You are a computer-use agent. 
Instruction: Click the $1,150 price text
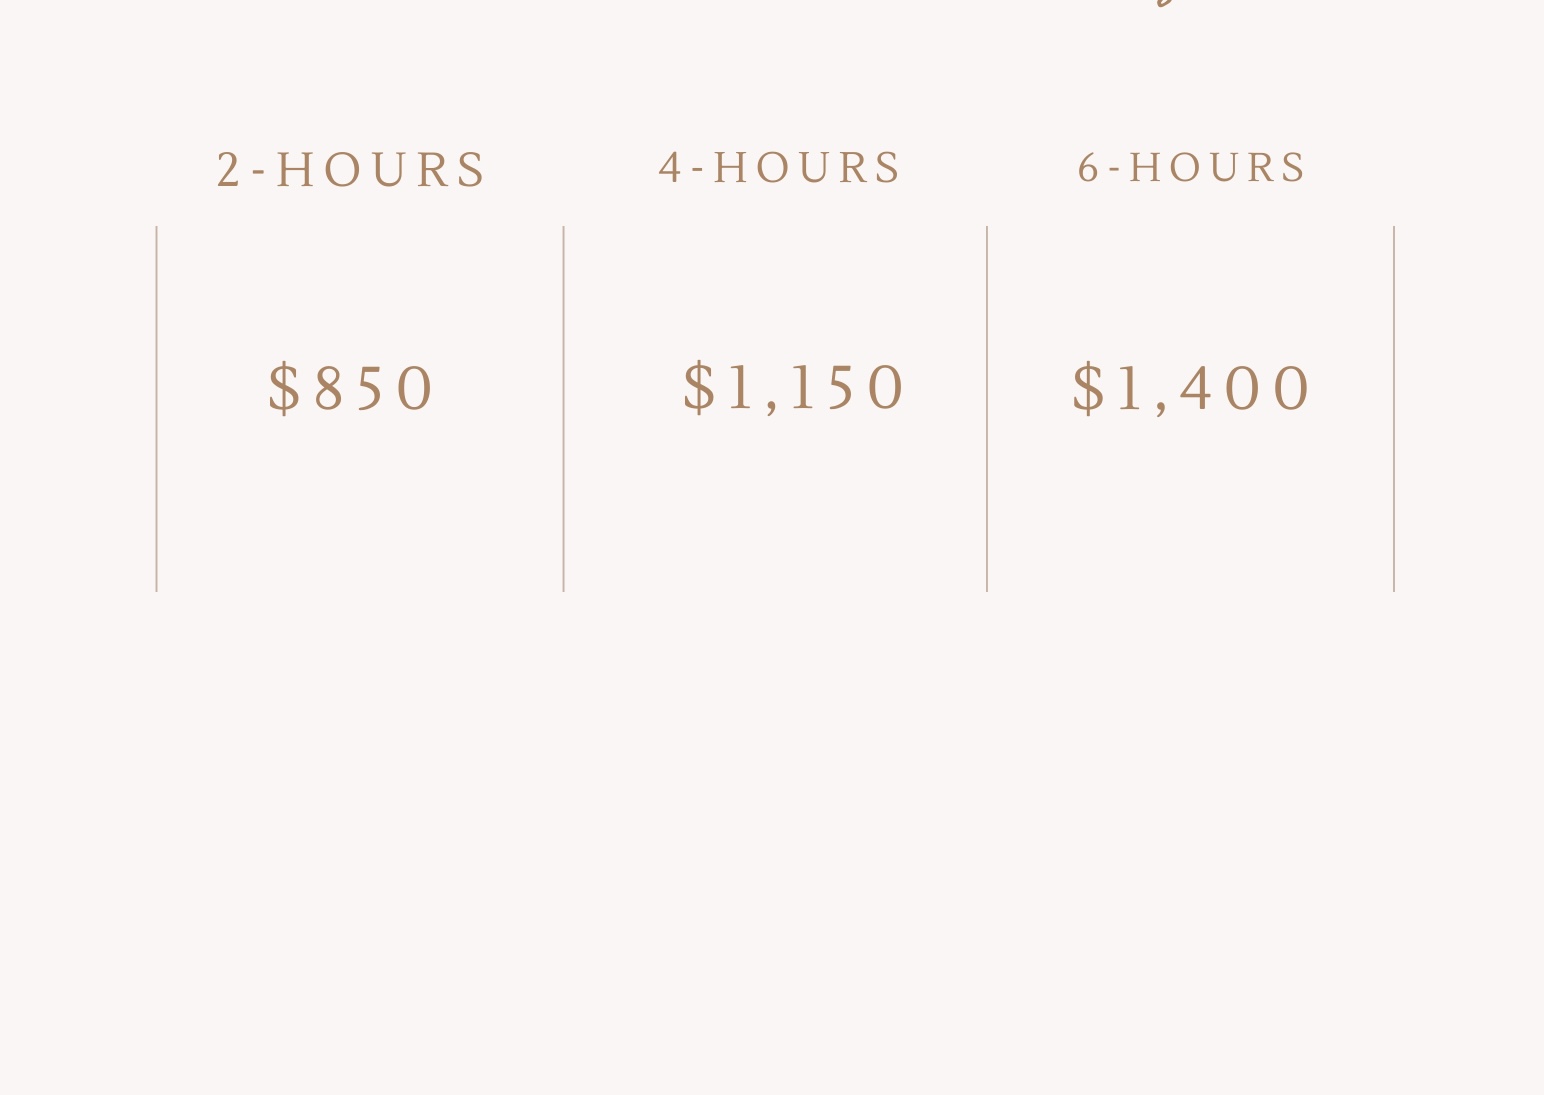794,388
